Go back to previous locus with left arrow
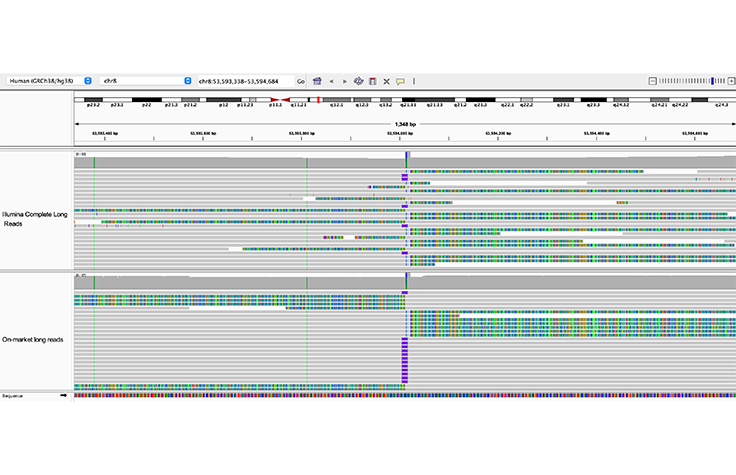This screenshot has width=736, height=475. (x=331, y=80)
